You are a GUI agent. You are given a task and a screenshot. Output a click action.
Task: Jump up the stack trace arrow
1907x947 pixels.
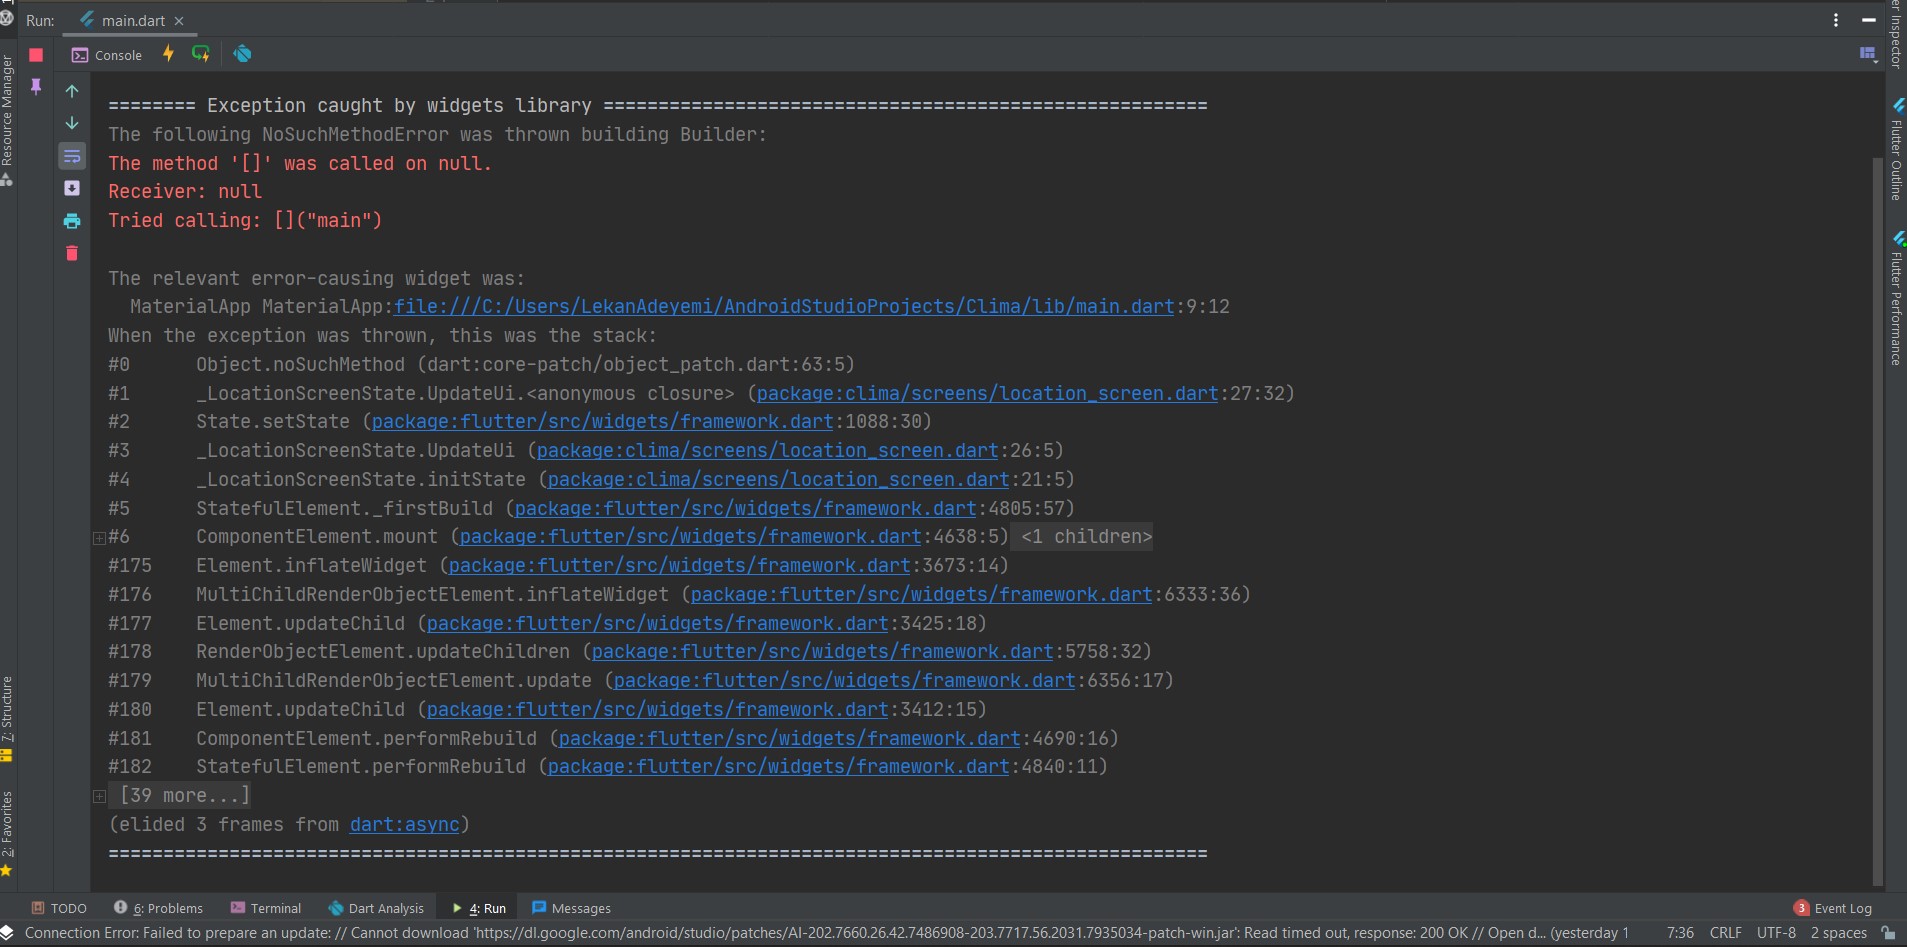72,91
